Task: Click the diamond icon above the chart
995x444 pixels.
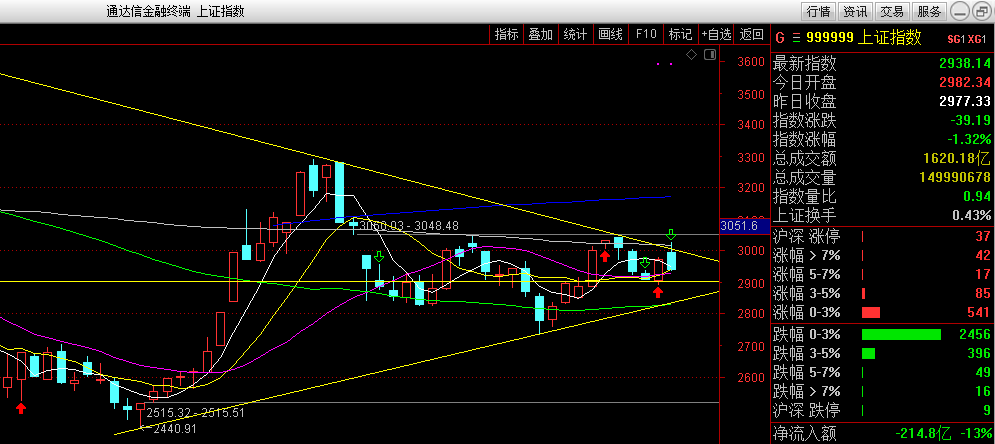Action: (692, 55)
